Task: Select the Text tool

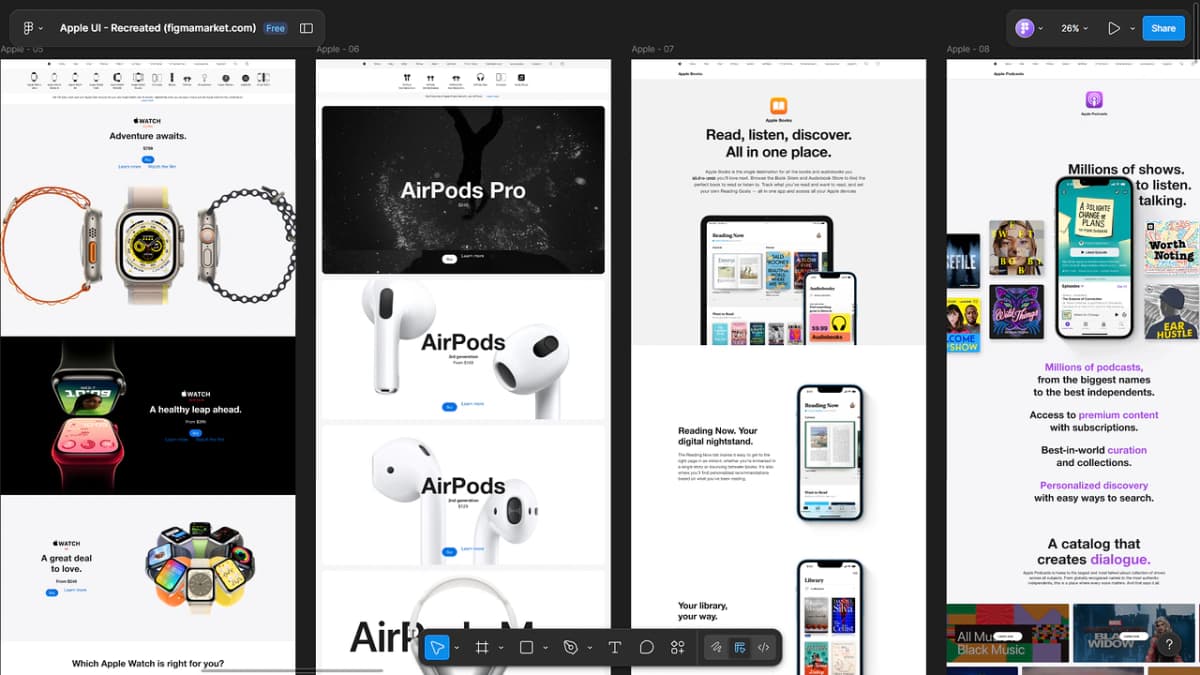Action: pos(615,647)
